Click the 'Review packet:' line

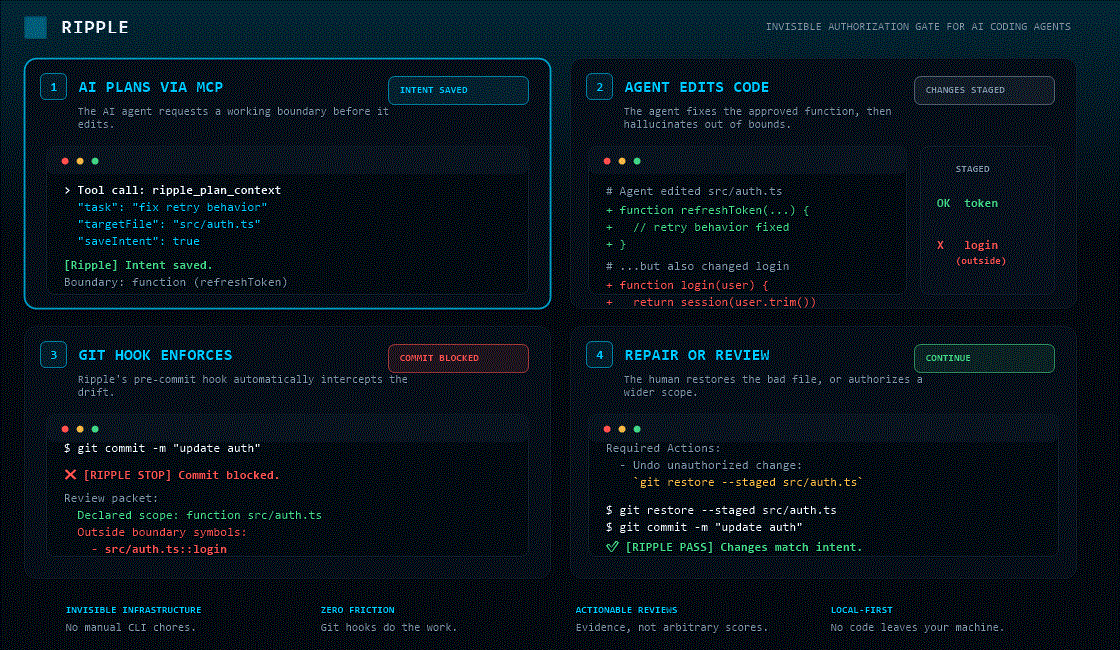(111, 498)
